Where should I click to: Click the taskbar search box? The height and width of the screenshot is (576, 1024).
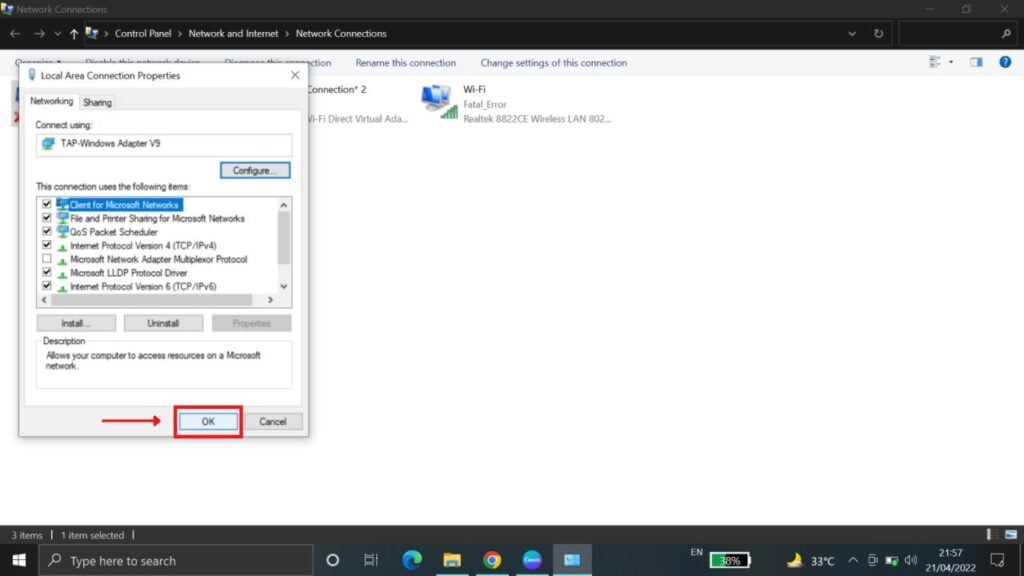[176, 560]
